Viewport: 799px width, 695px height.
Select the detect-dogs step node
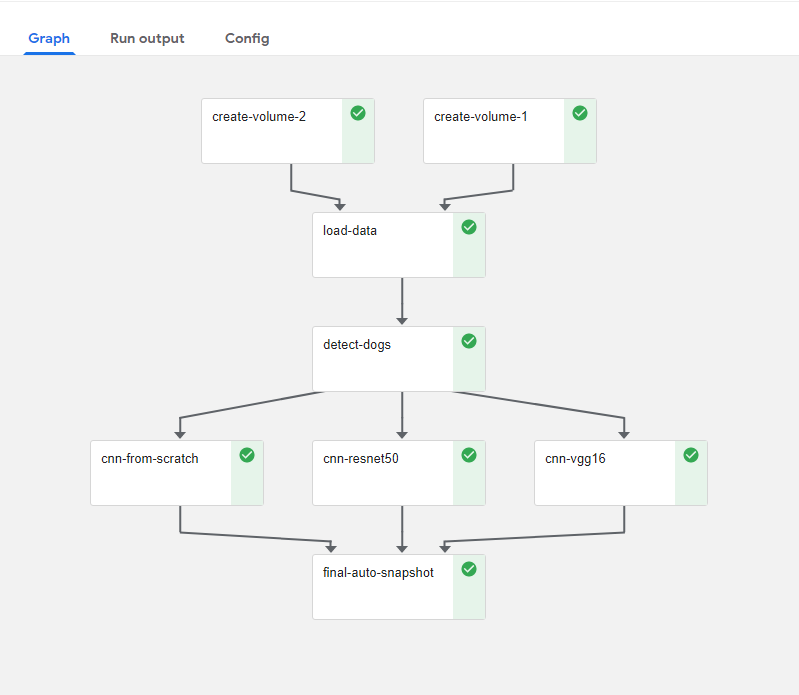pyautogui.click(x=357, y=345)
